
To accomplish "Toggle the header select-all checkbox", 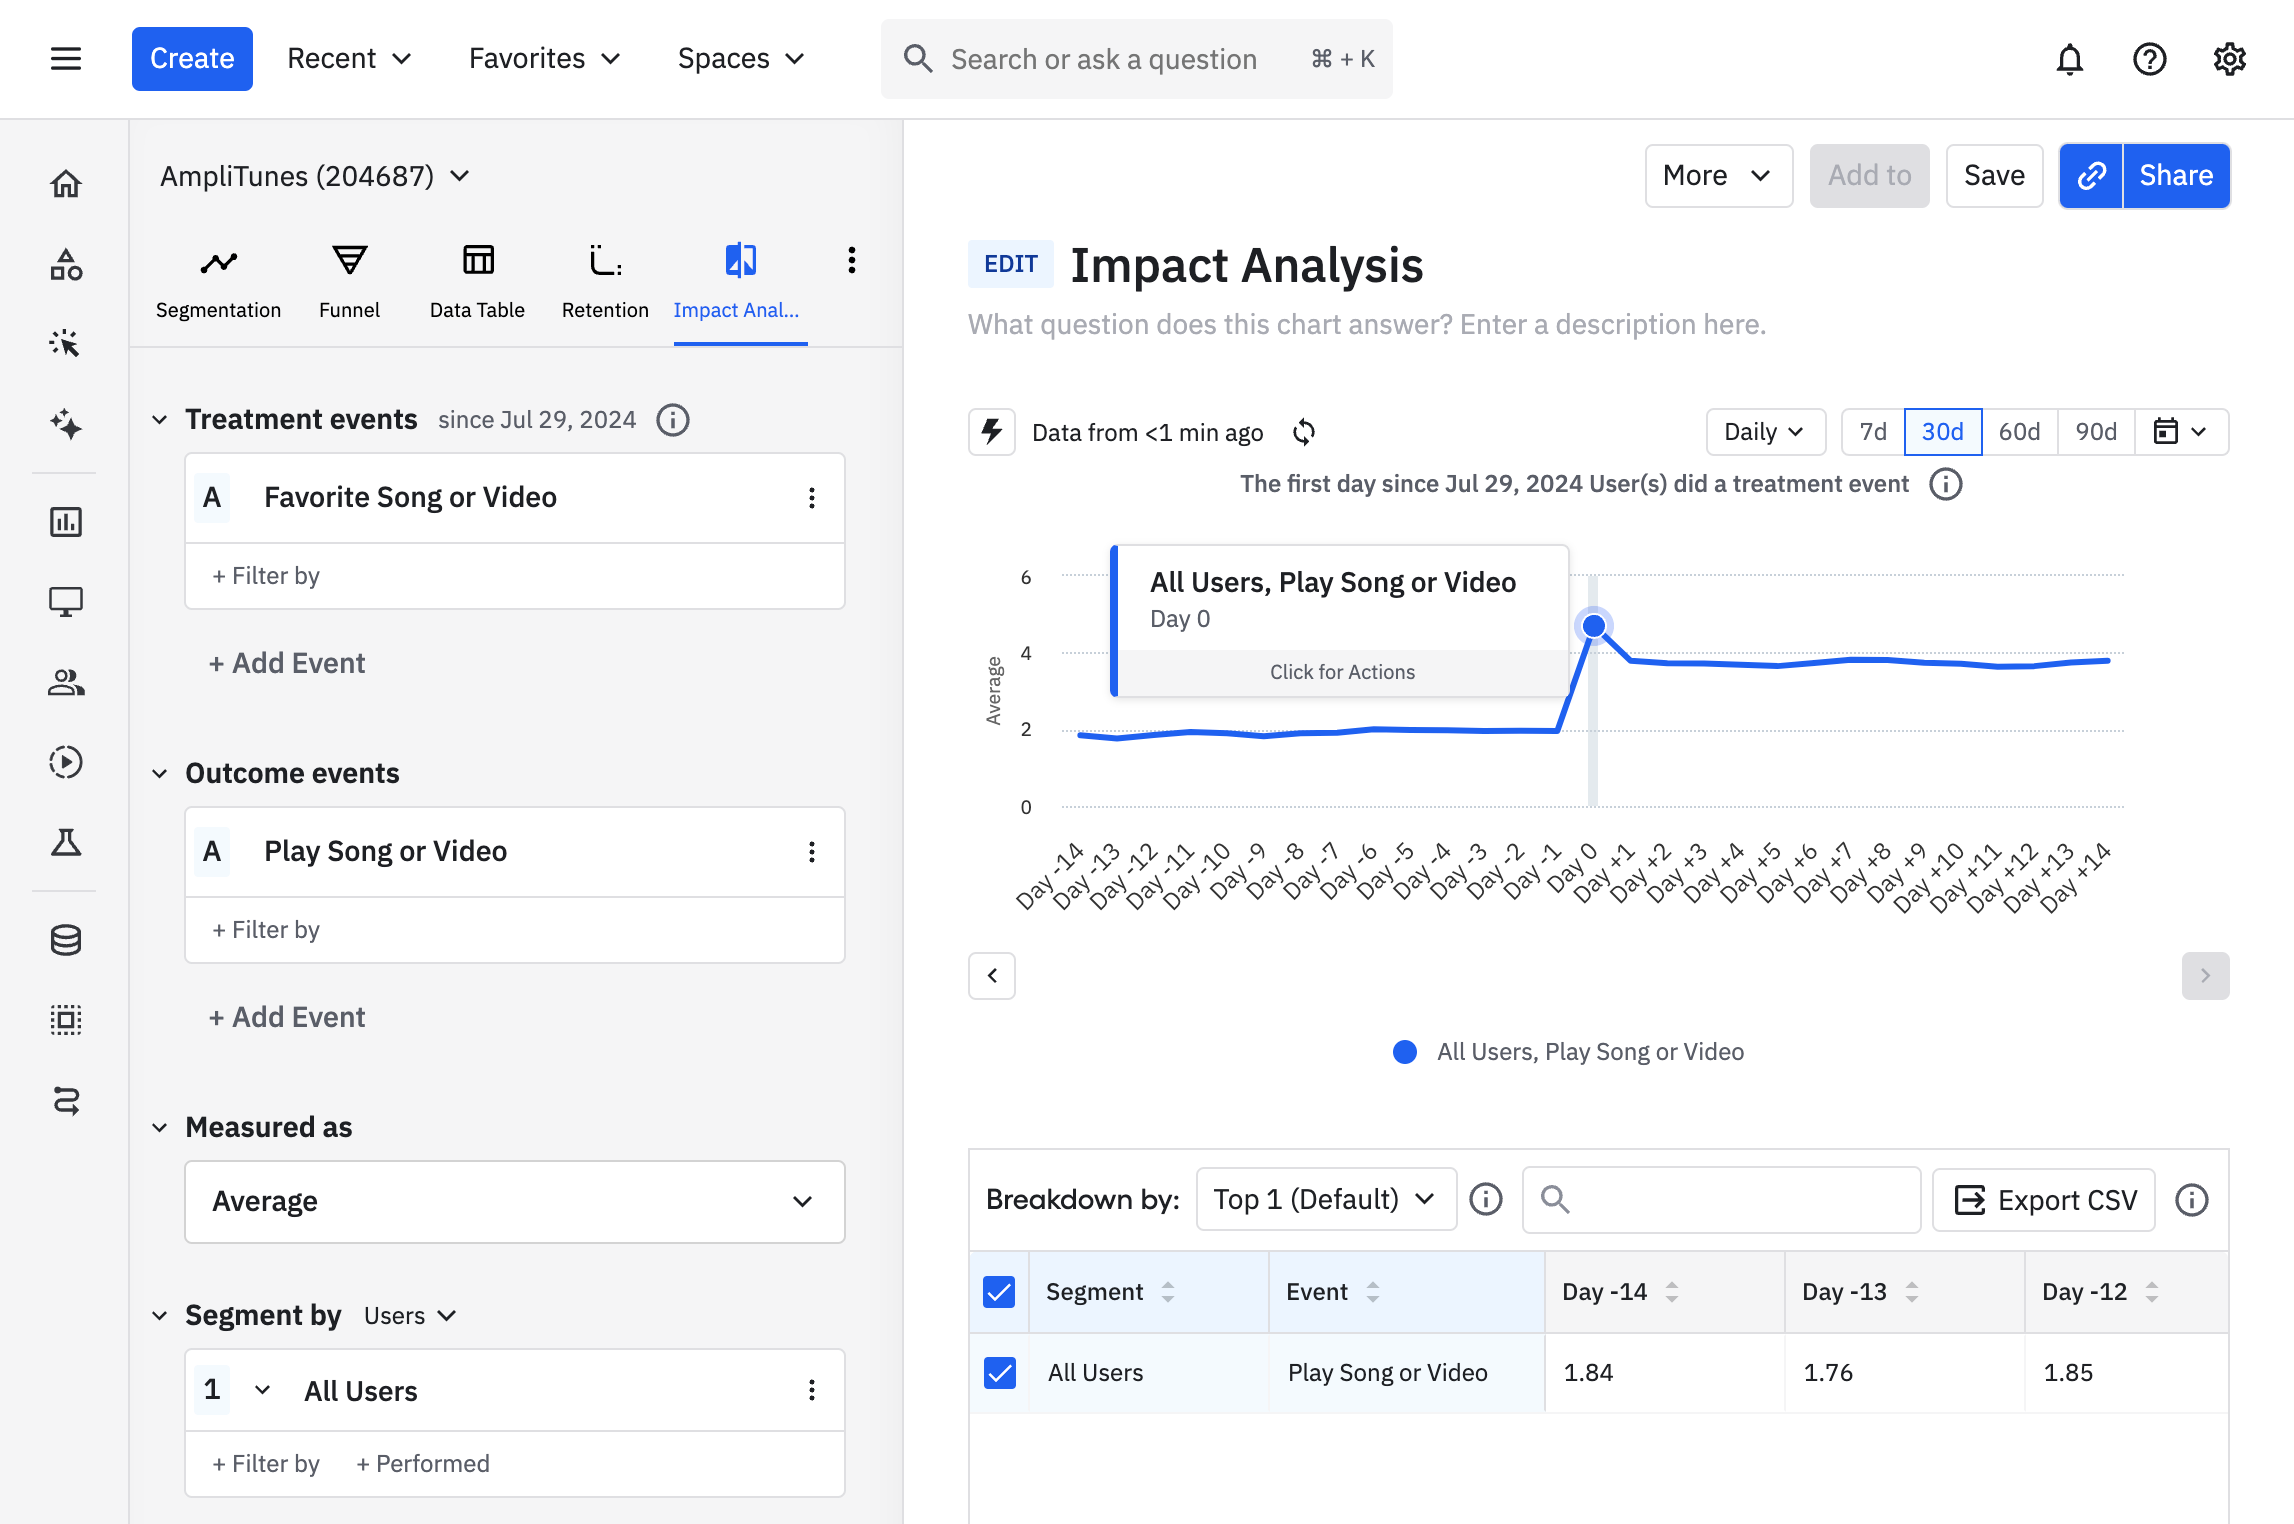I will coord(999,1292).
